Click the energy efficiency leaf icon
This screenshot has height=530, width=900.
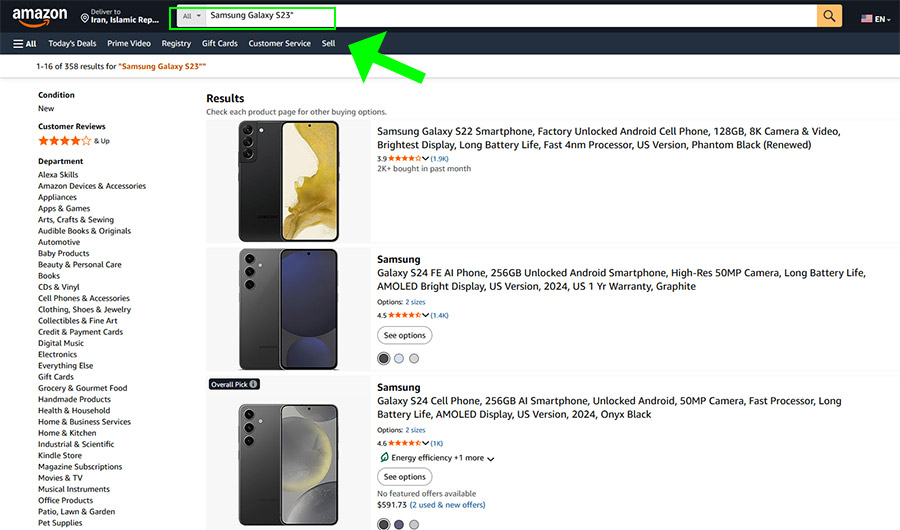[x=383, y=458]
